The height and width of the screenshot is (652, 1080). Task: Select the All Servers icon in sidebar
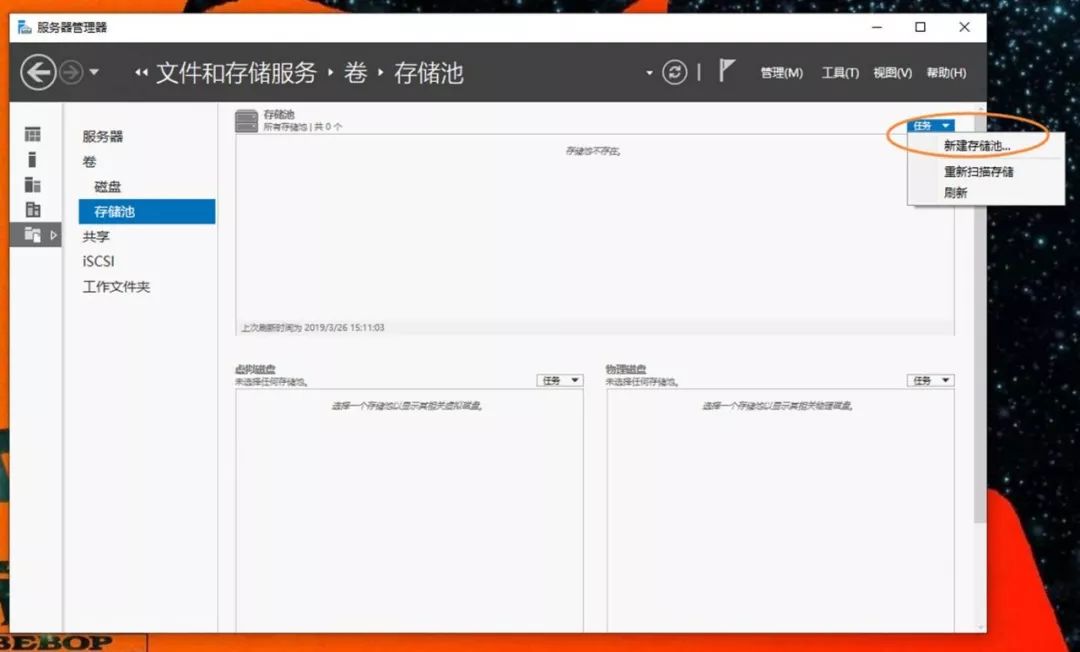click(x=32, y=185)
